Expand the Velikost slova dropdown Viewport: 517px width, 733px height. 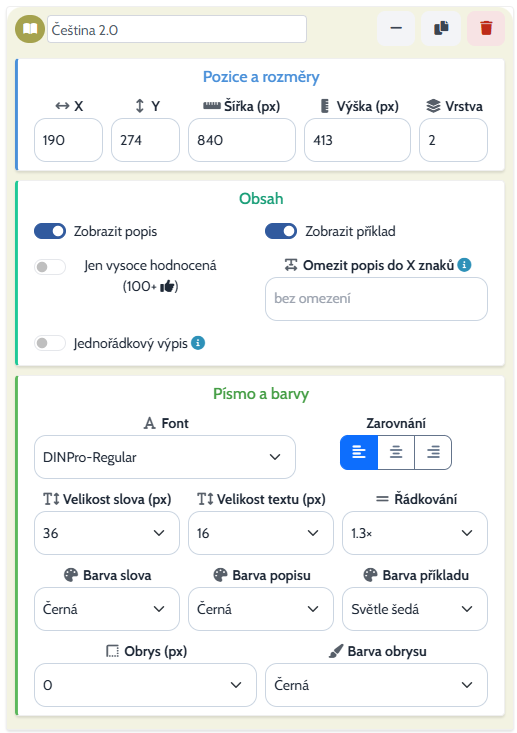(107, 533)
